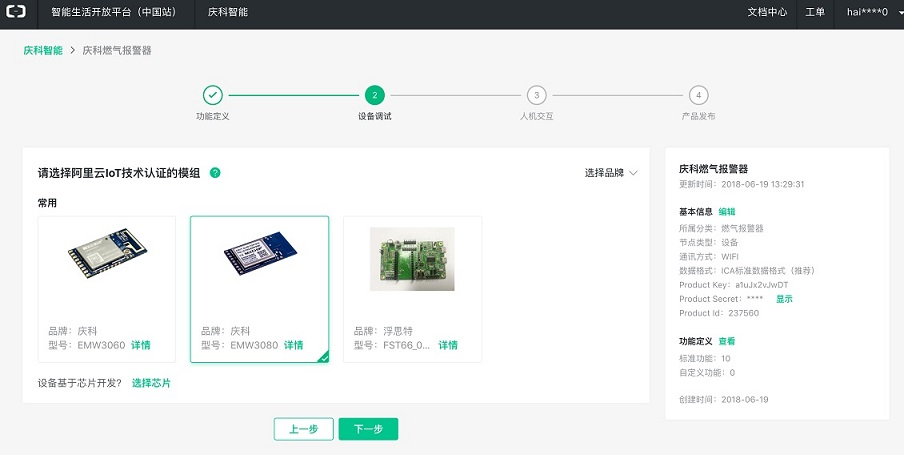This screenshot has height=455, width=904.
Task: Open 详情 link for EMW3060
Action: (141, 345)
